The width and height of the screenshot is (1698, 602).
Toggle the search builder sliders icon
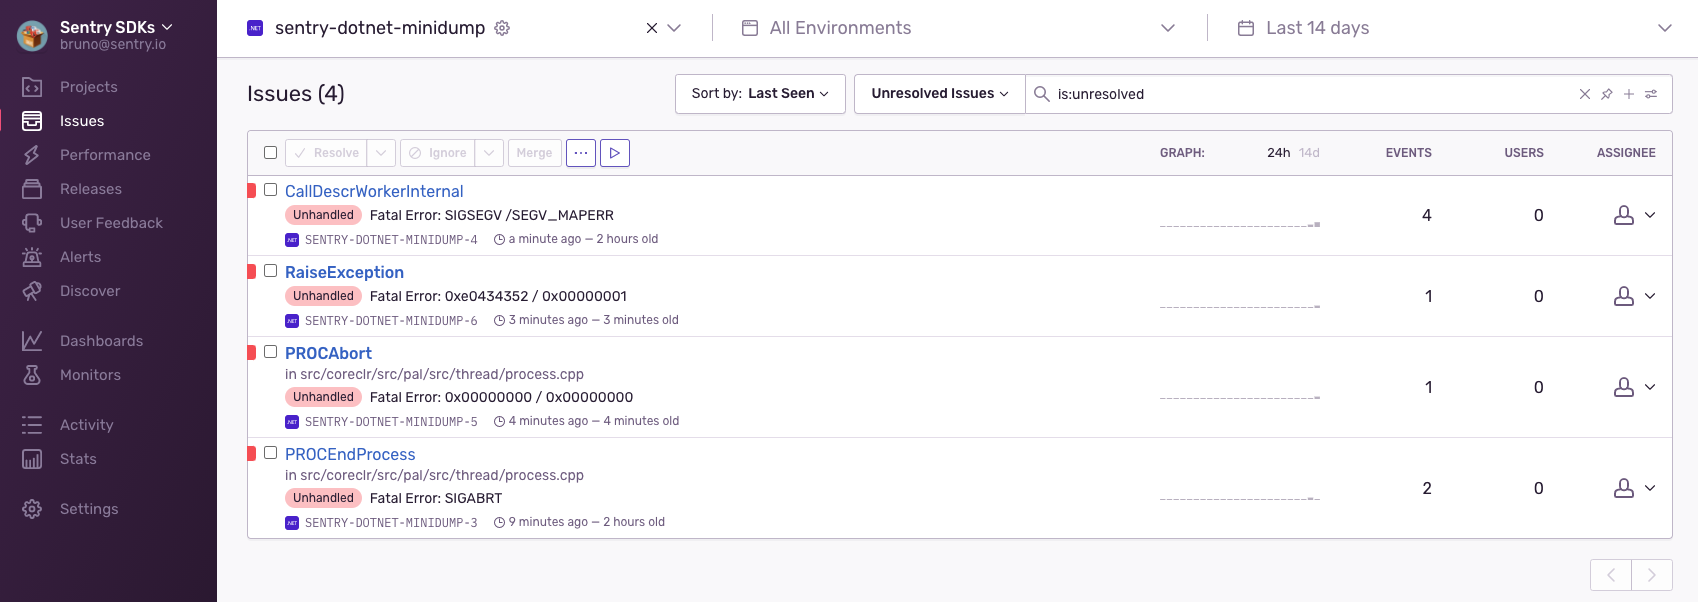point(1651,94)
